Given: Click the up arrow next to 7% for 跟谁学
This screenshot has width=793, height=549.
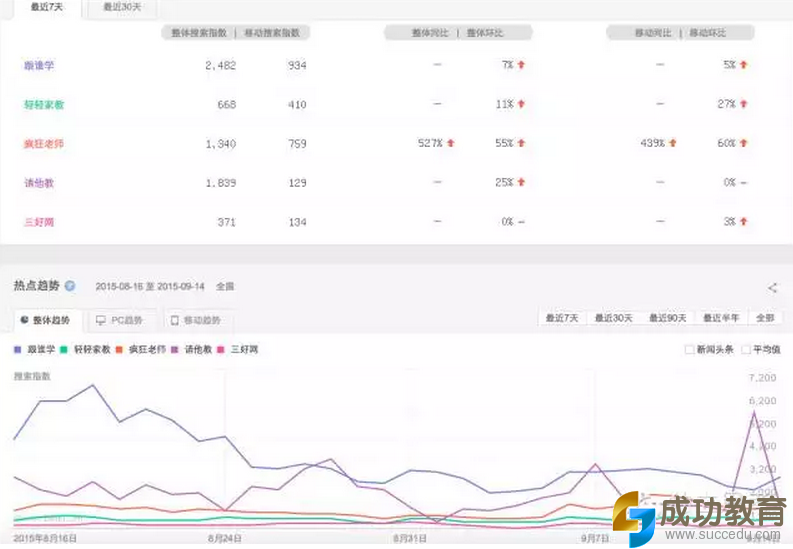Looking at the screenshot, I should [x=521, y=65].
